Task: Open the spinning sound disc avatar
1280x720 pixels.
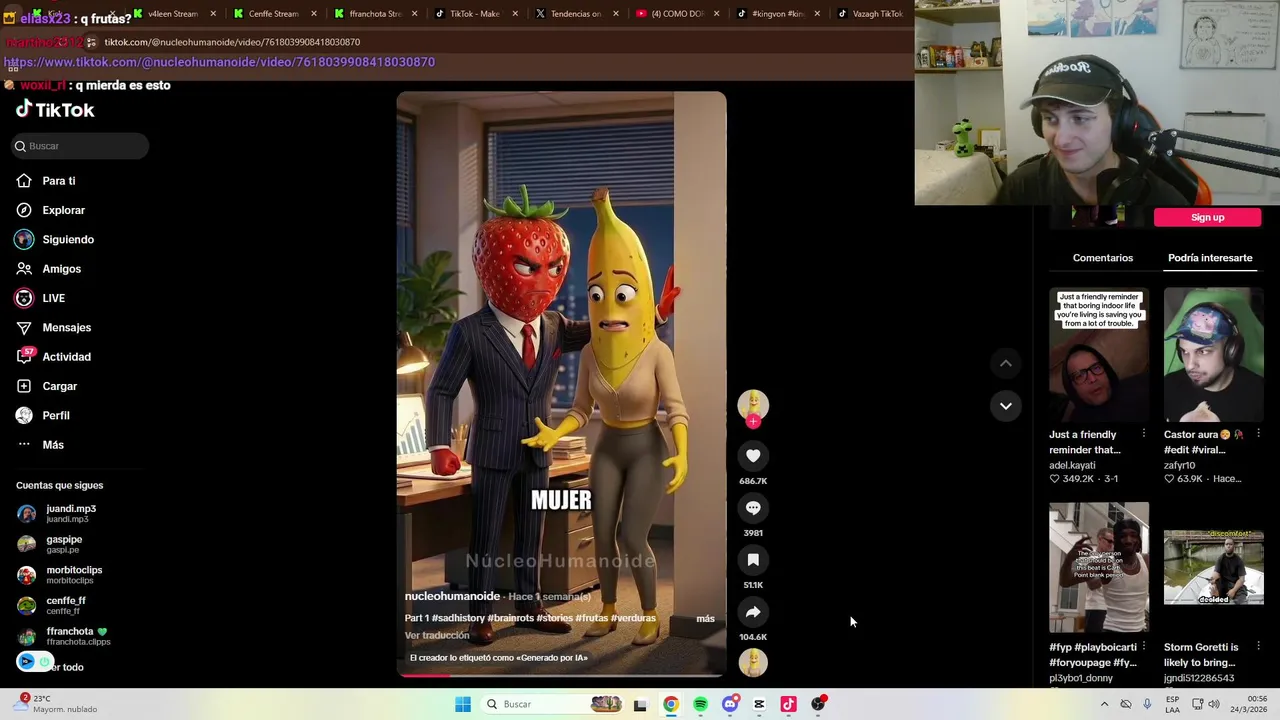Action: pyautogui.click(x=753, y=662)
